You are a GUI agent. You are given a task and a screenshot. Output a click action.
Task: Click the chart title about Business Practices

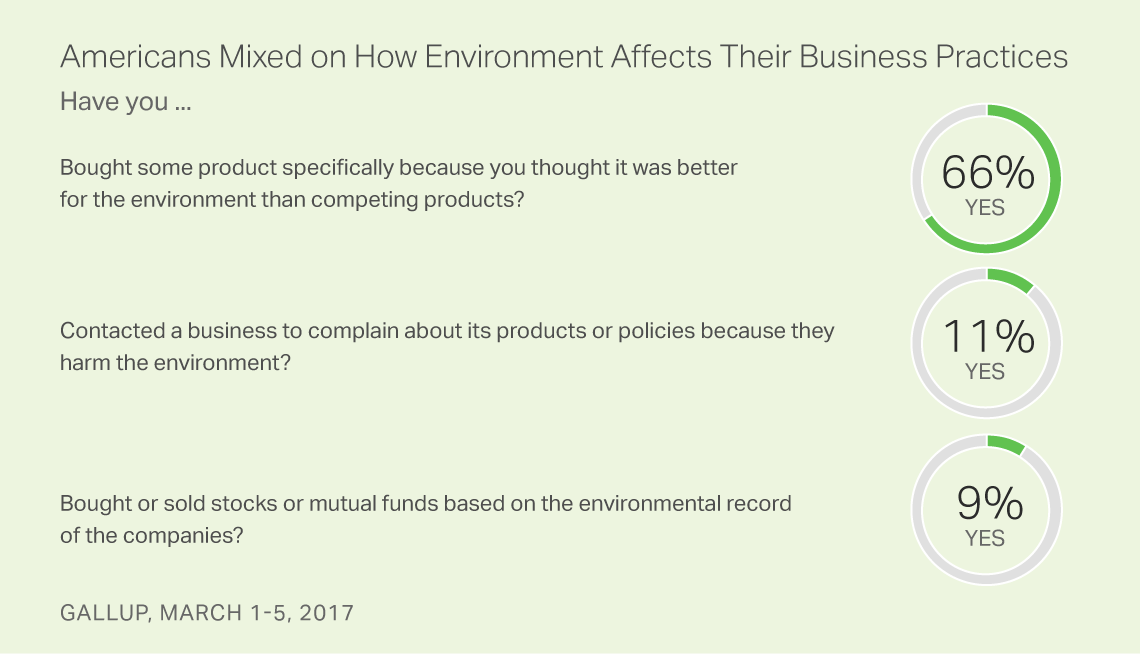pos(563,57)
